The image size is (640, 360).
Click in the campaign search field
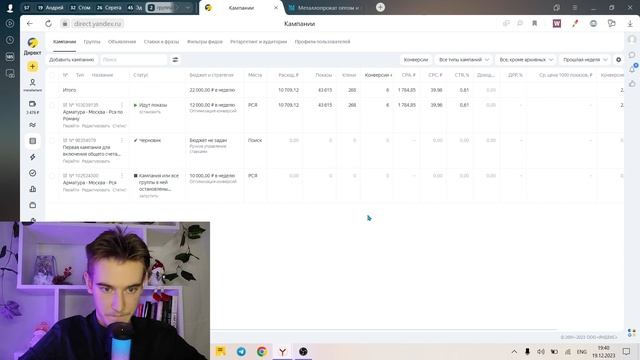[134, 60]
